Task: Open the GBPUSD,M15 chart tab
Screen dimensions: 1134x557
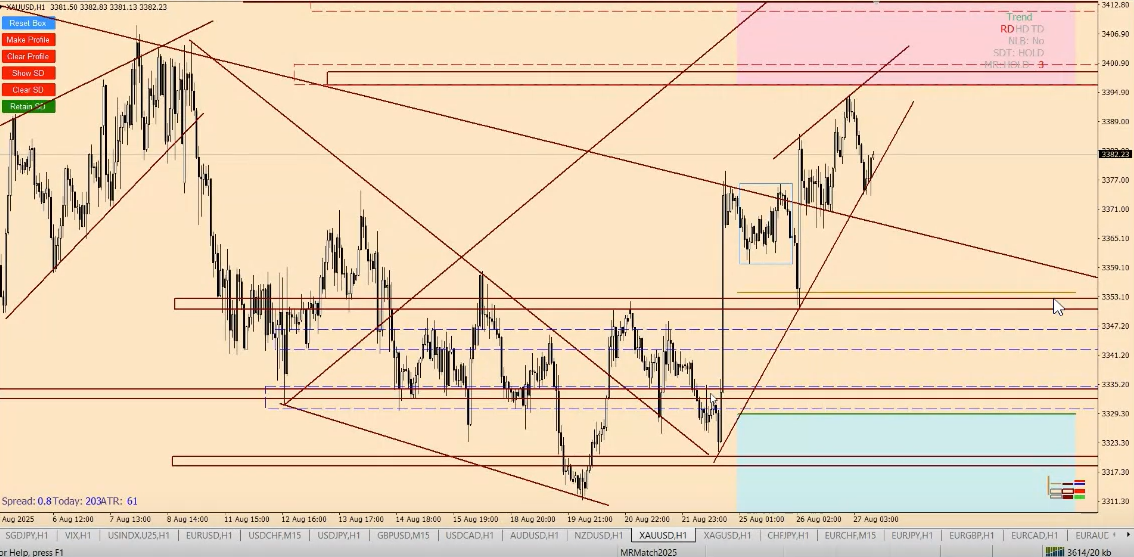Action: pos(404,536)
